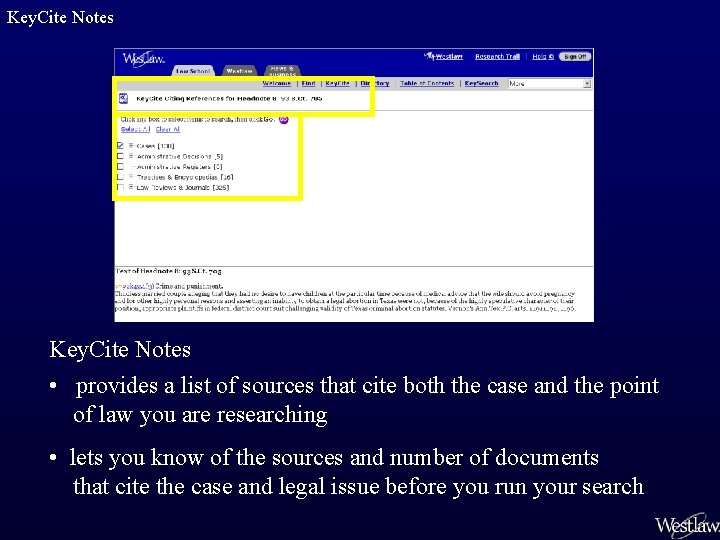The image size is (720, 540).
Task: Check the Law Reviews & Journals checkbox
Action: pyautogui.click(x=120, y=187)
